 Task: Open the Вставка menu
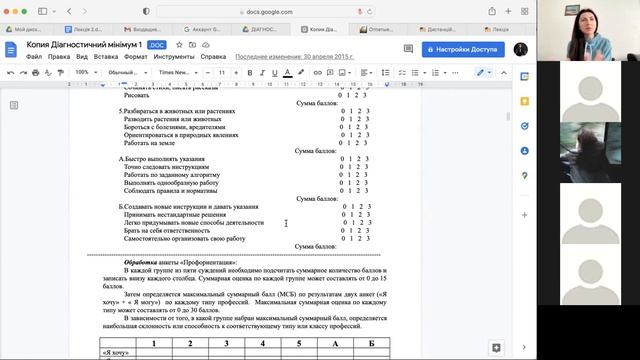pos(106,57)
